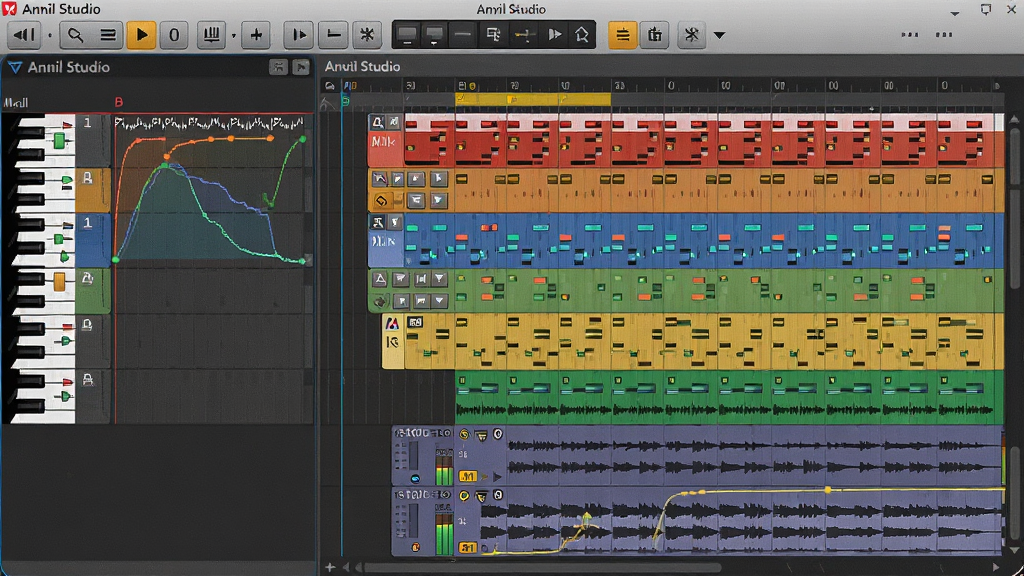Click the second small icon on red track header
Viewport: 1024px width, 576px height.
click(394, 121)
